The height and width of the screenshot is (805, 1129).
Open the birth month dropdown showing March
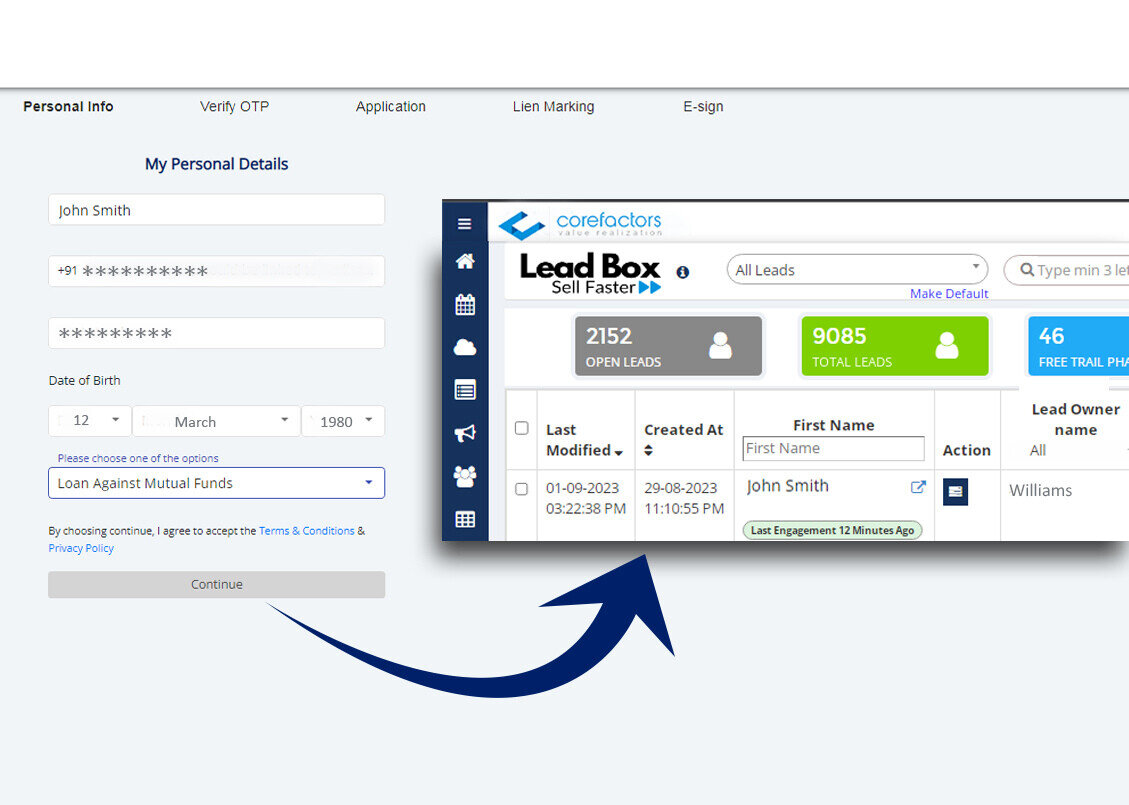click(216, 421)
